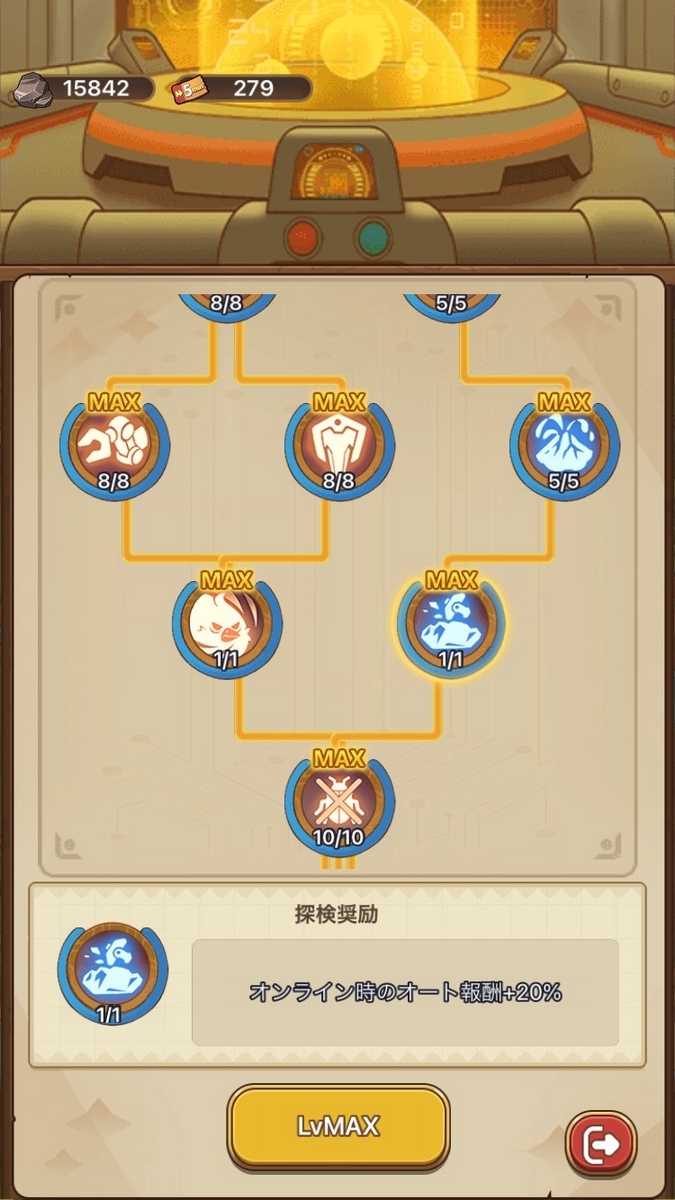The height and width of the screenshot is (1200, 675).
Task: Click the 15842 stone count
Action: pyautogui.click(x=96, y=88)
